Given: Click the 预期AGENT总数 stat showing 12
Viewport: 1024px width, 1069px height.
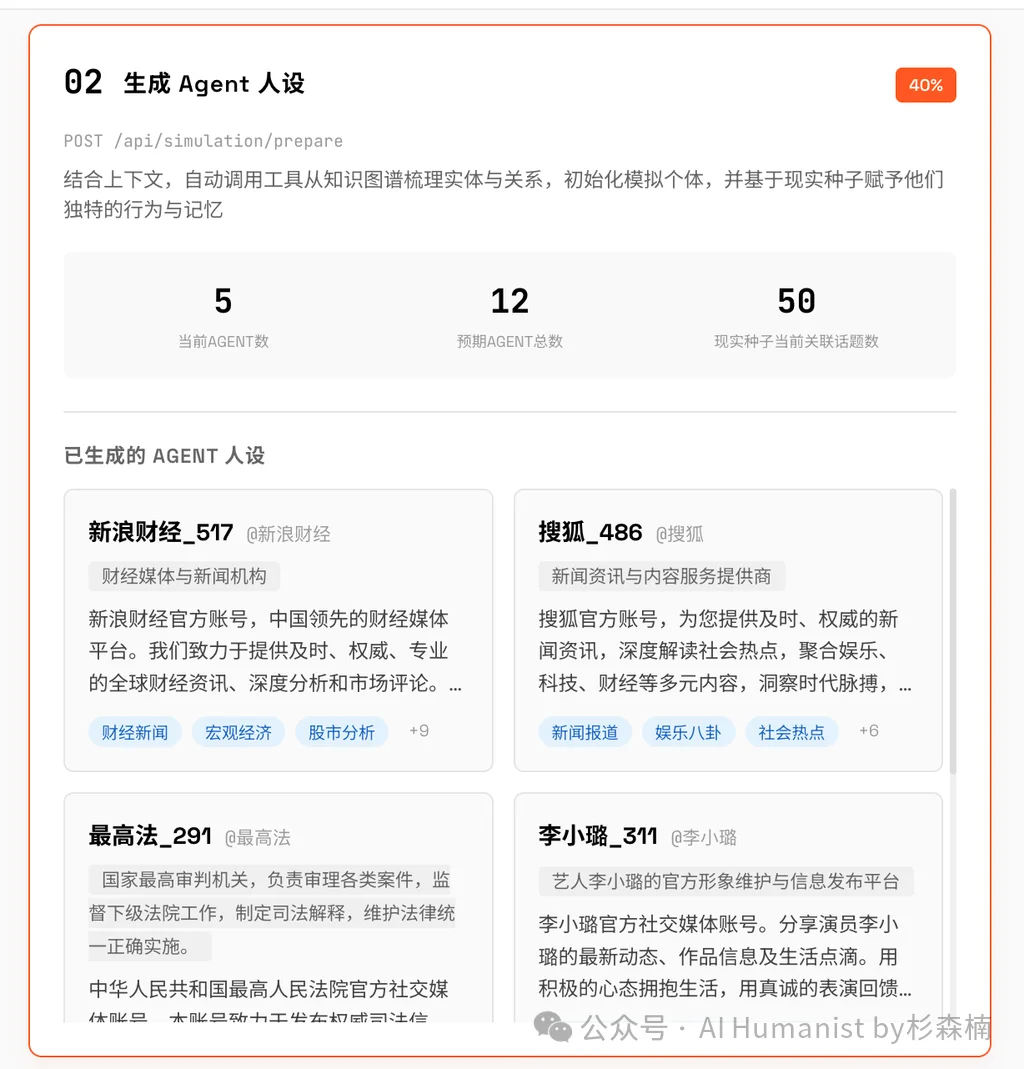Looking at the screenshot, I should click(x=509, y=315).
